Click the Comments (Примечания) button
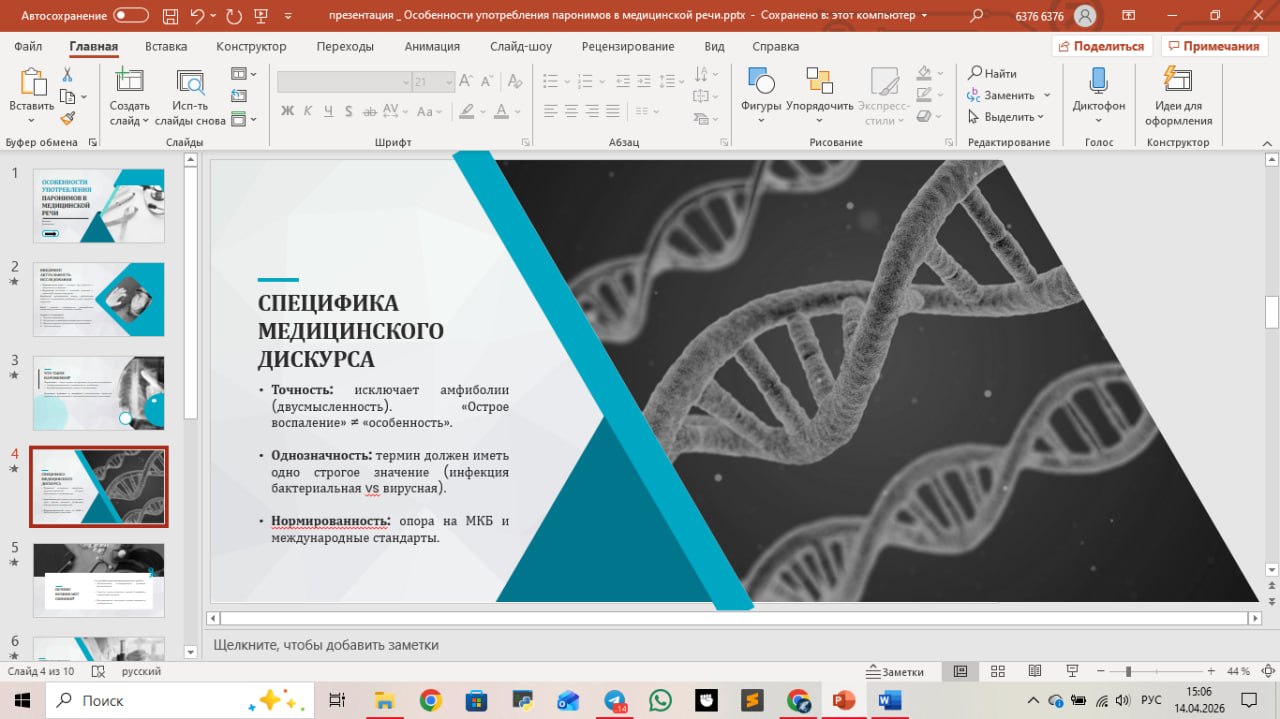Image resolution: width=1280 pixels, height=719 pixels. tap(1214, 46)
